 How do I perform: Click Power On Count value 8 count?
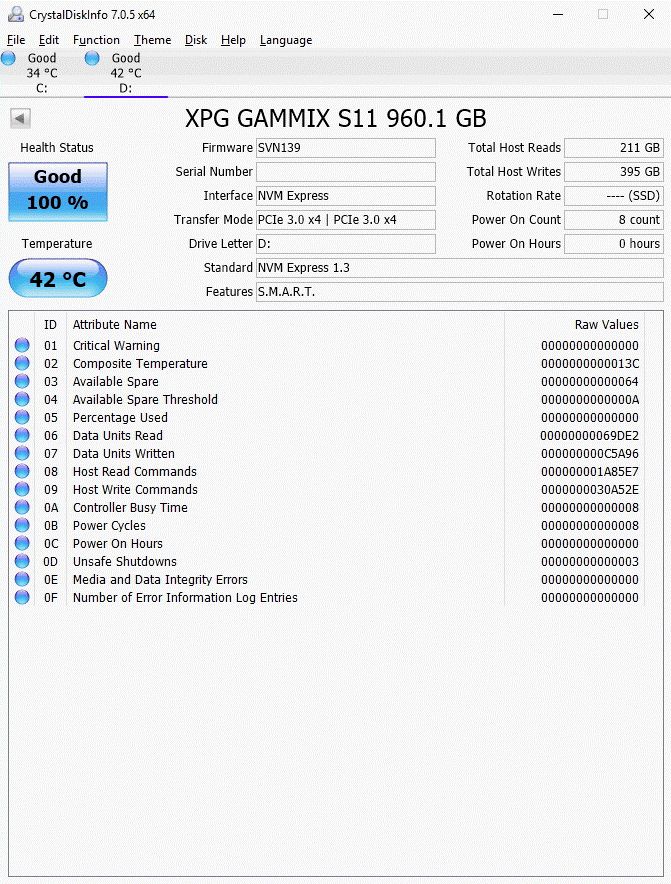[613, 220]
